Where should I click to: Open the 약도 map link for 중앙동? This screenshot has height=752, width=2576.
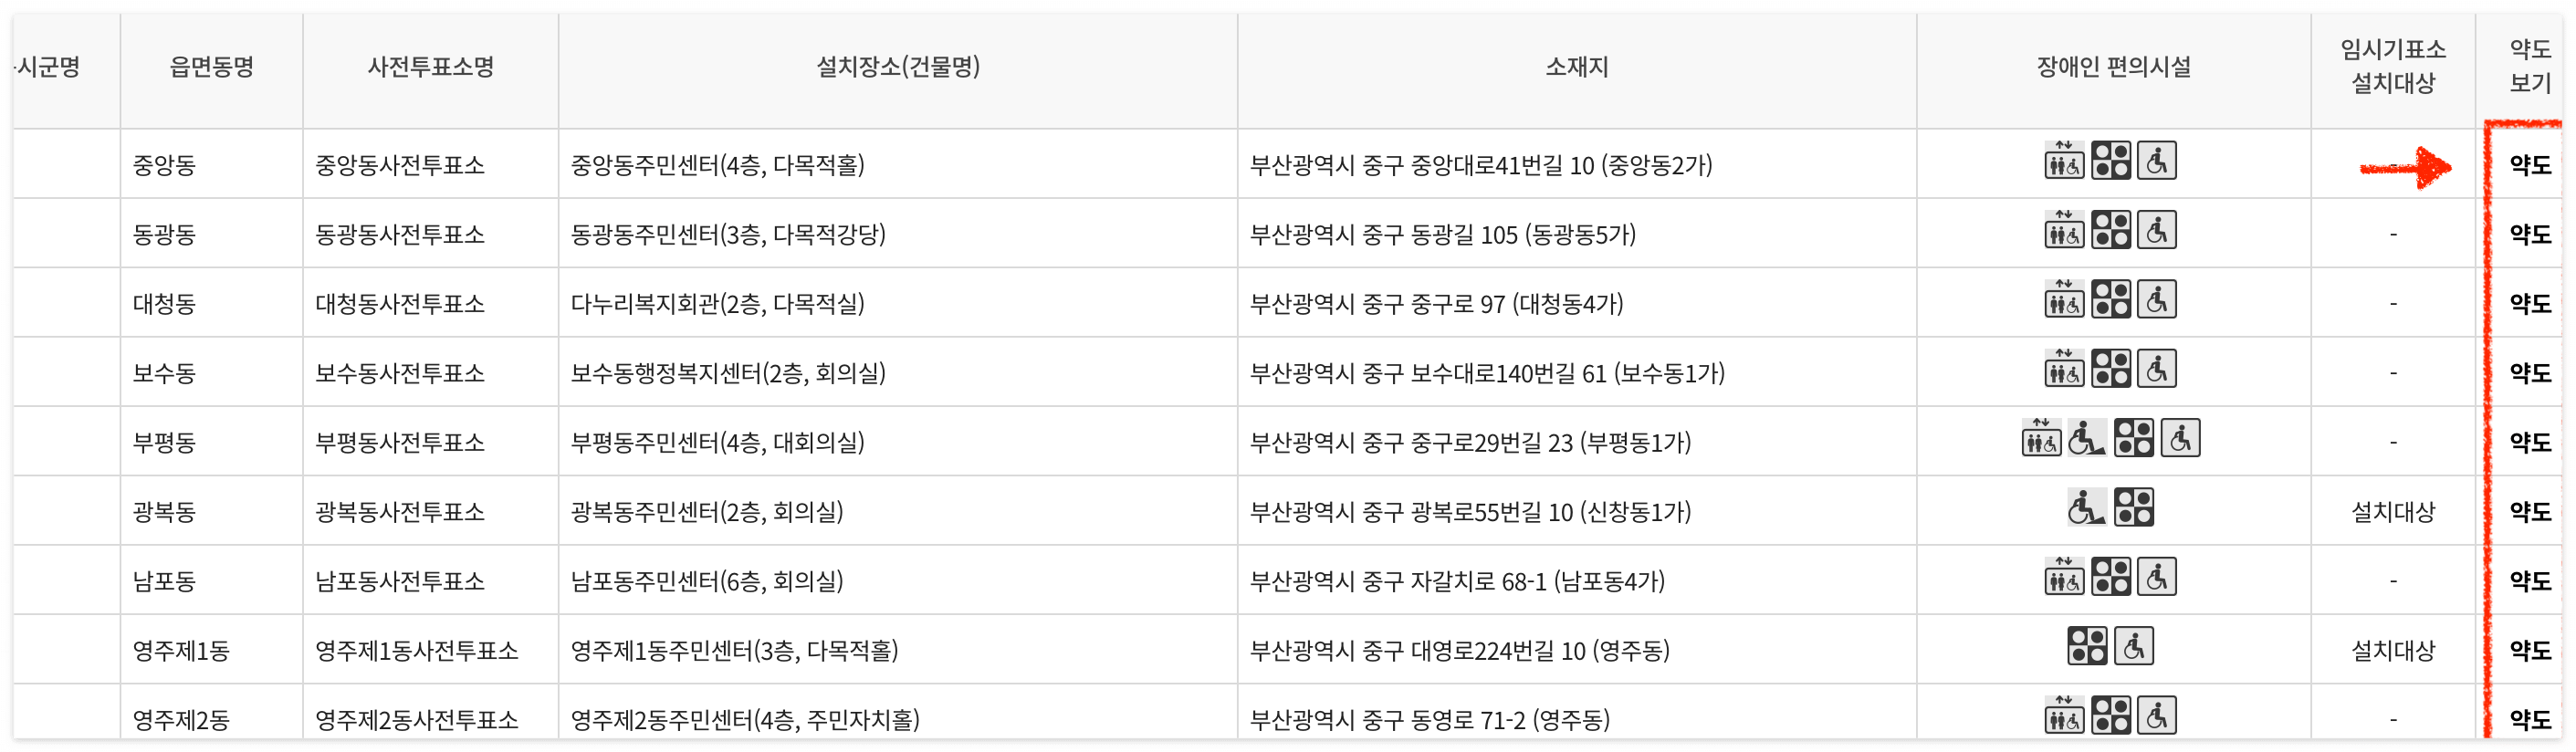point(2530,165)
